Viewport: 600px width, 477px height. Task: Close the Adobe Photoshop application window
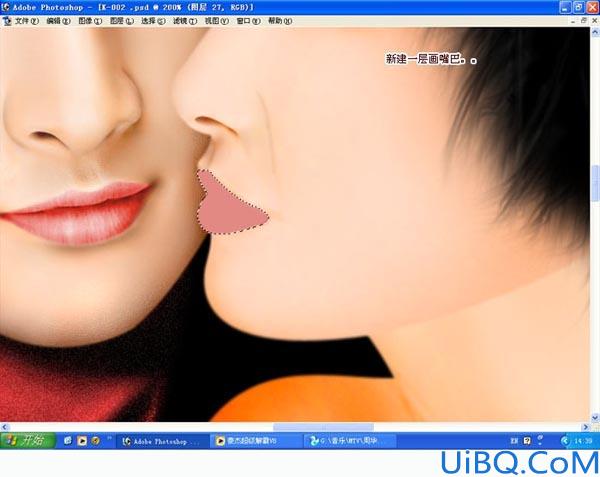pyautogui.click(x=593, y=7)
